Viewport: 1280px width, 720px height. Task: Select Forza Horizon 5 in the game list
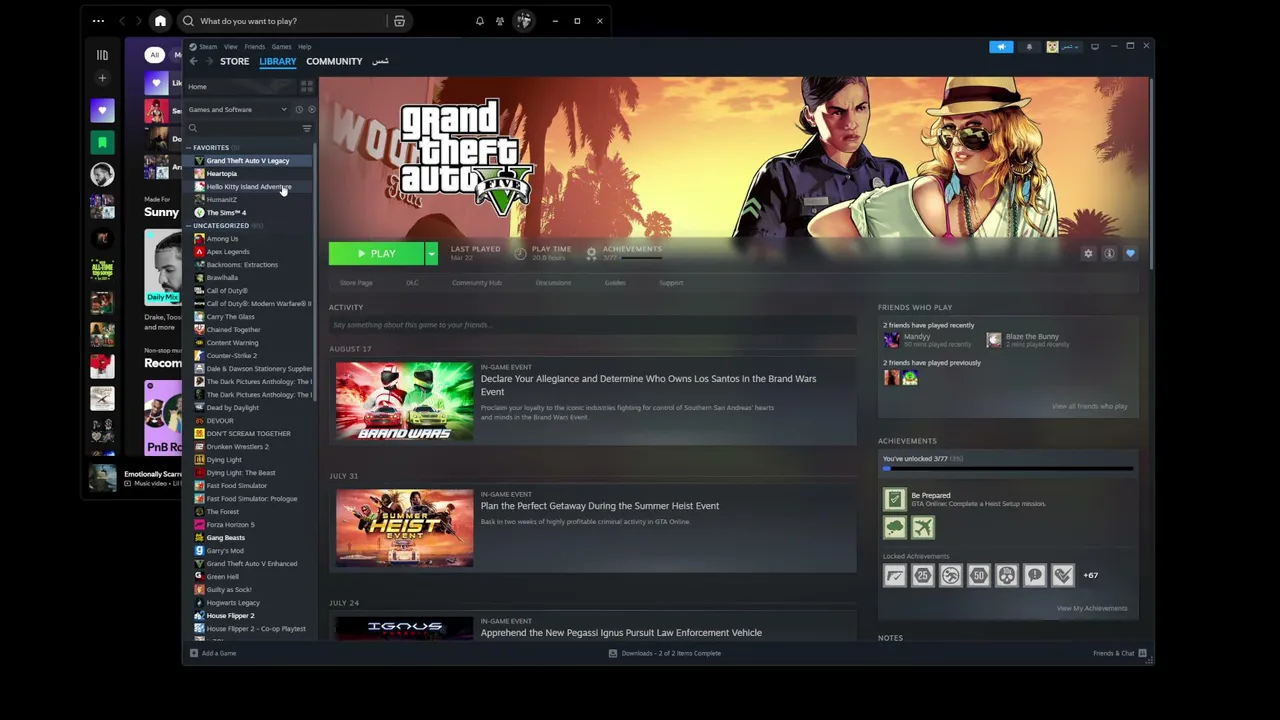[x=230, y=525]
